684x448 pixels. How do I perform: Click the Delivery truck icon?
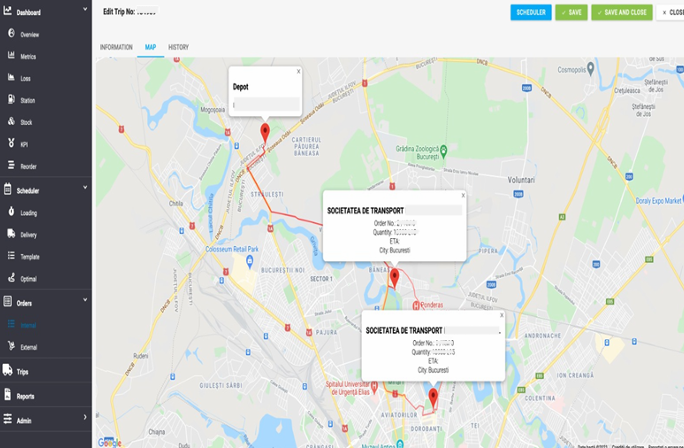pos(11,233)
